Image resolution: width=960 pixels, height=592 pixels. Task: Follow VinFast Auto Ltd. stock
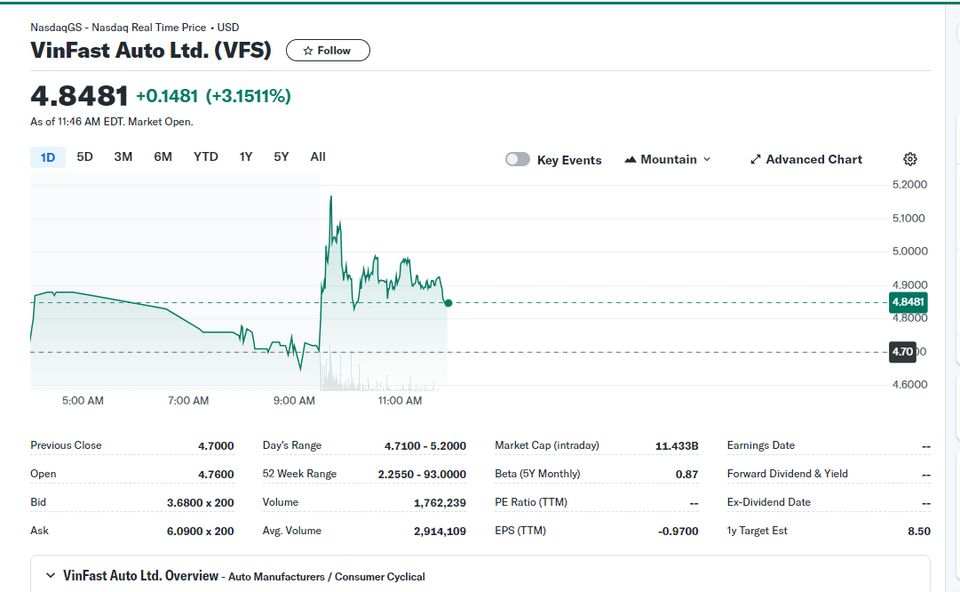328,50
